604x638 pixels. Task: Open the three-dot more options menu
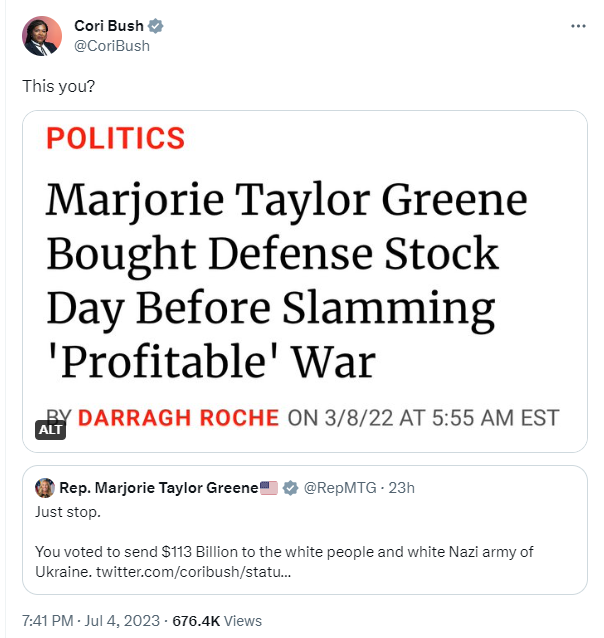577,26
